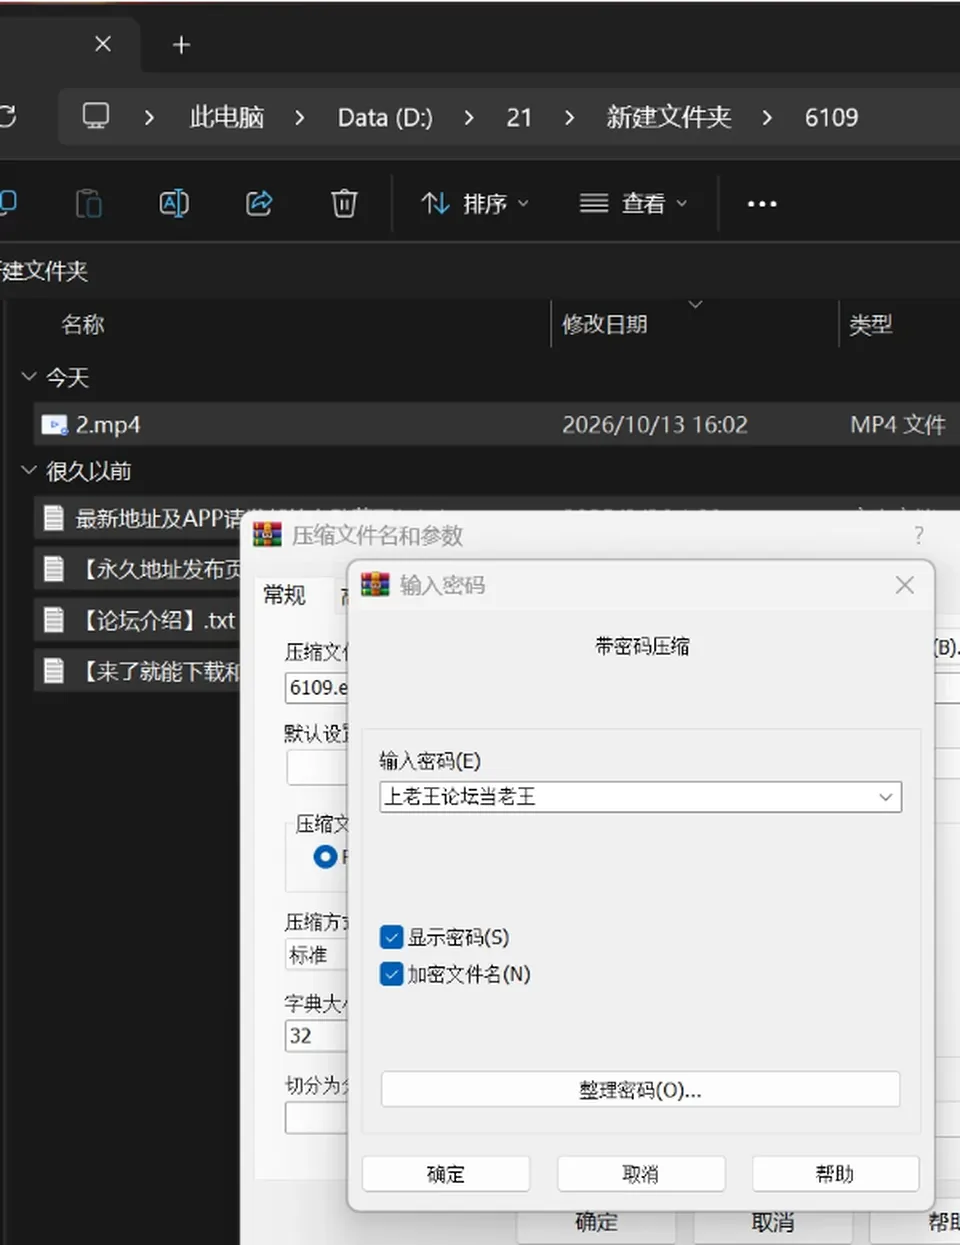This screenshot has height=1245, width=960.
Task: Collapse the 很久以前 group
Action: (x=28, y=470)
